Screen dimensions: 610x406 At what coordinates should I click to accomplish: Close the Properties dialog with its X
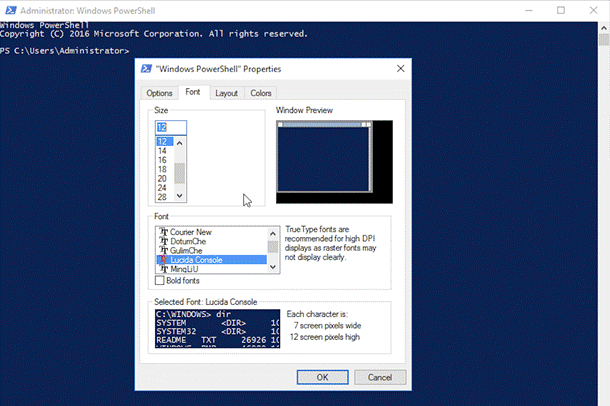pyautogui.click(x=400, y=69)
